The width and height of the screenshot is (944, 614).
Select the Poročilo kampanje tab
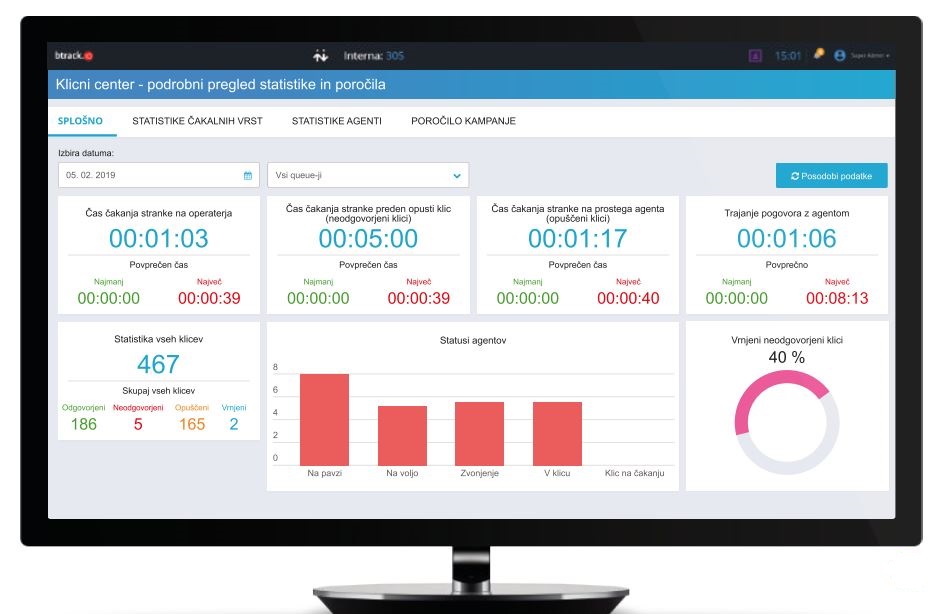click(463, 121)
